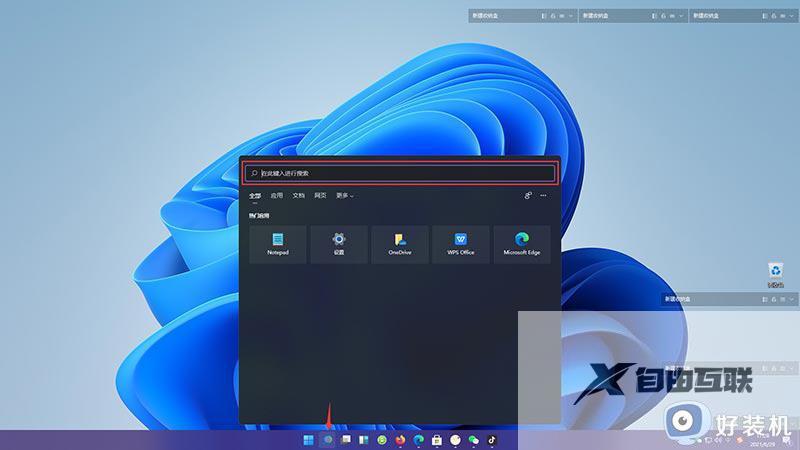This screenshot has height=450, width=800.
Task: Open the ellipsis options menu in the search panel
Action: [543, 195]
